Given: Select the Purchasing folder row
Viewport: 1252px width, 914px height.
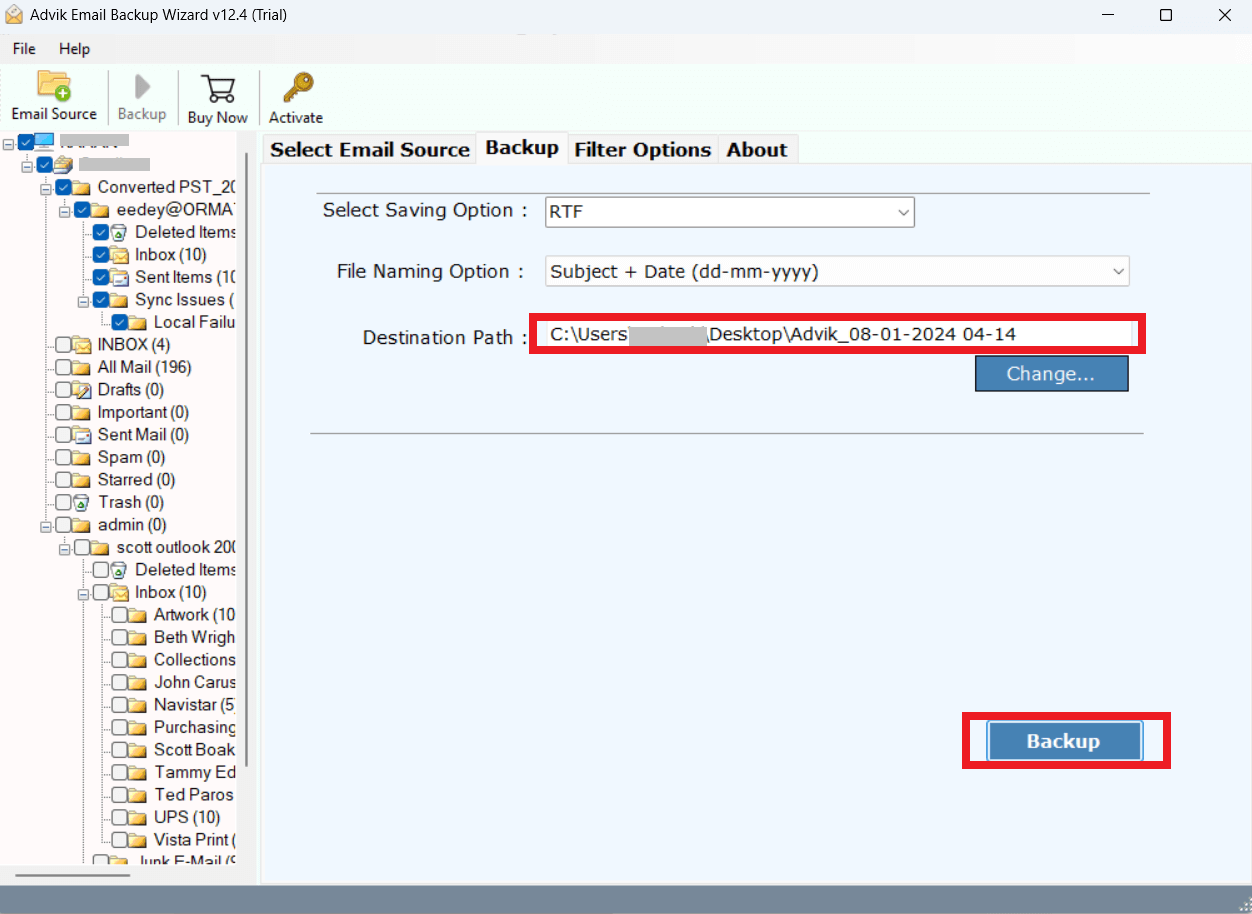Looking at the screenshot, I should point(194,727).
